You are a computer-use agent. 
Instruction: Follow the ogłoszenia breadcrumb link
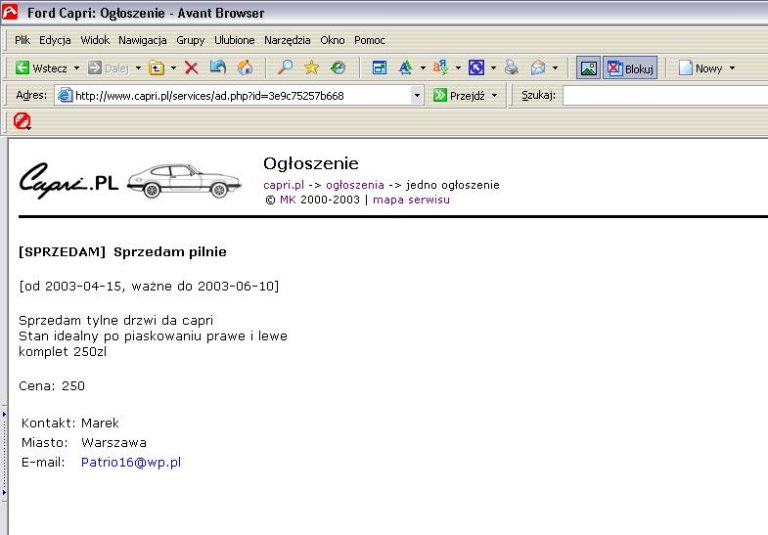coord(355,185)
